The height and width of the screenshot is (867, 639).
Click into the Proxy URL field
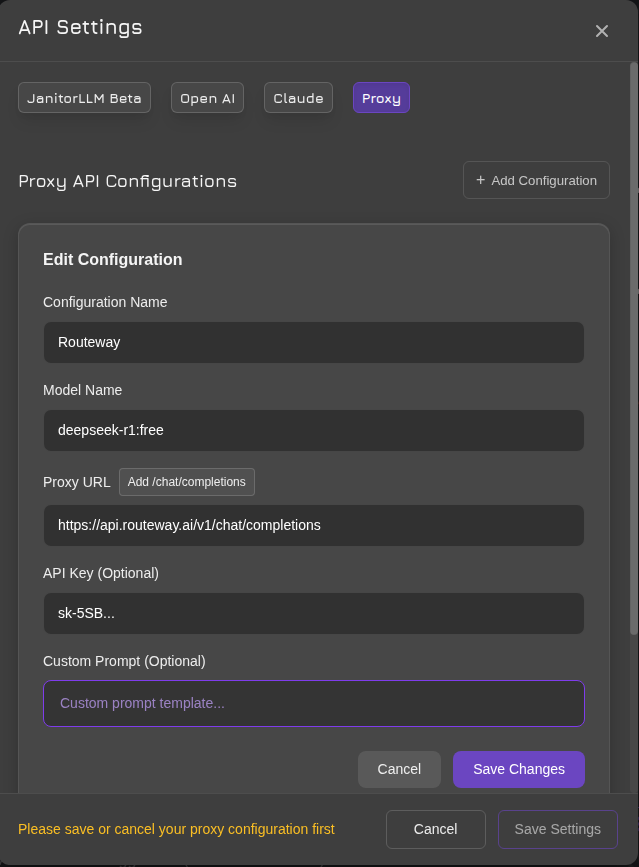[x=313, y=525]
